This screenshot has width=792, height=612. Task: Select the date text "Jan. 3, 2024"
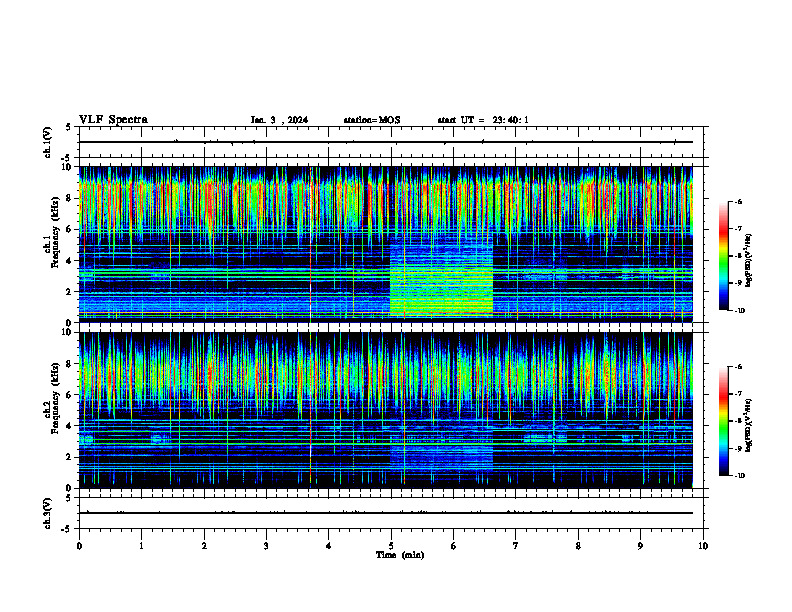pyautogui.click(x=279, y=120)
